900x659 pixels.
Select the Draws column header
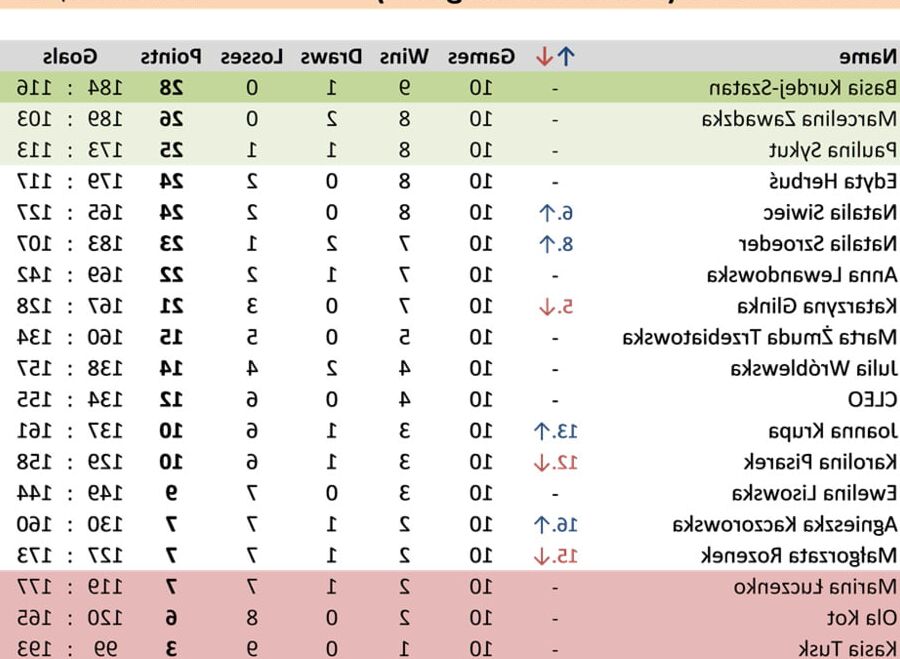pyautogui.click(x=331, y=56)
